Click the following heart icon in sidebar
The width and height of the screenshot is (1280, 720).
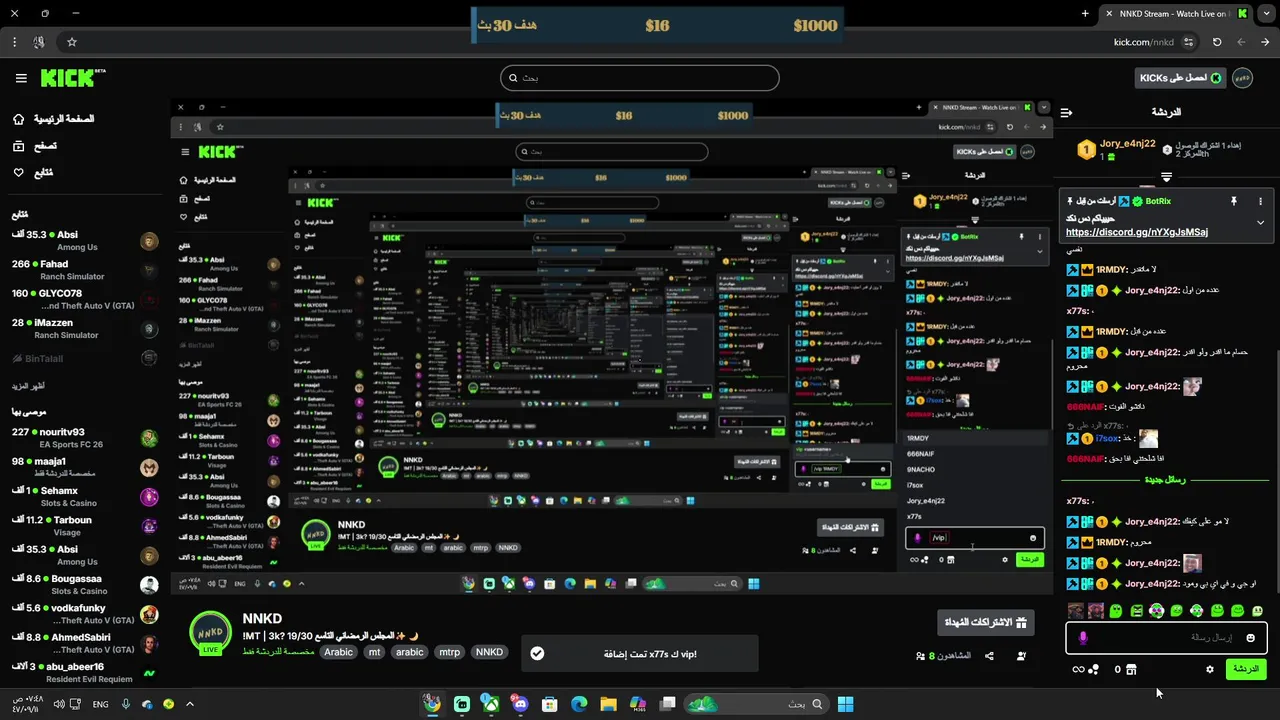(18, 172)
